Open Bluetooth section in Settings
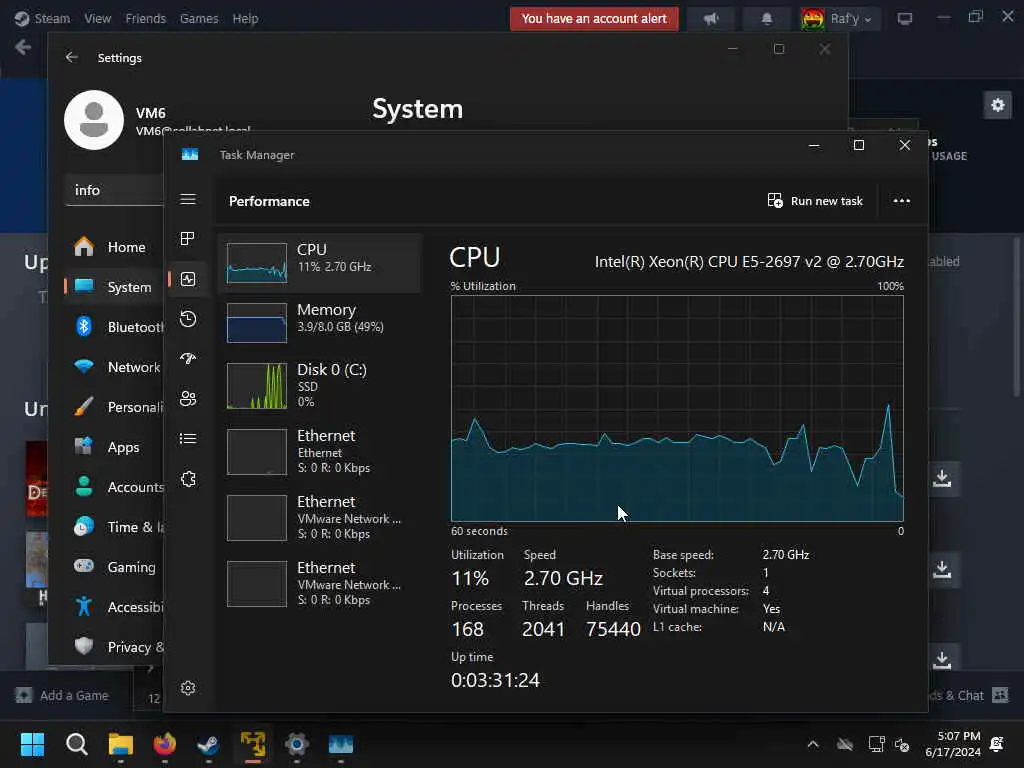Image resolution: width=1024 pixels, height=768 pixels. [x=115, y=327]
